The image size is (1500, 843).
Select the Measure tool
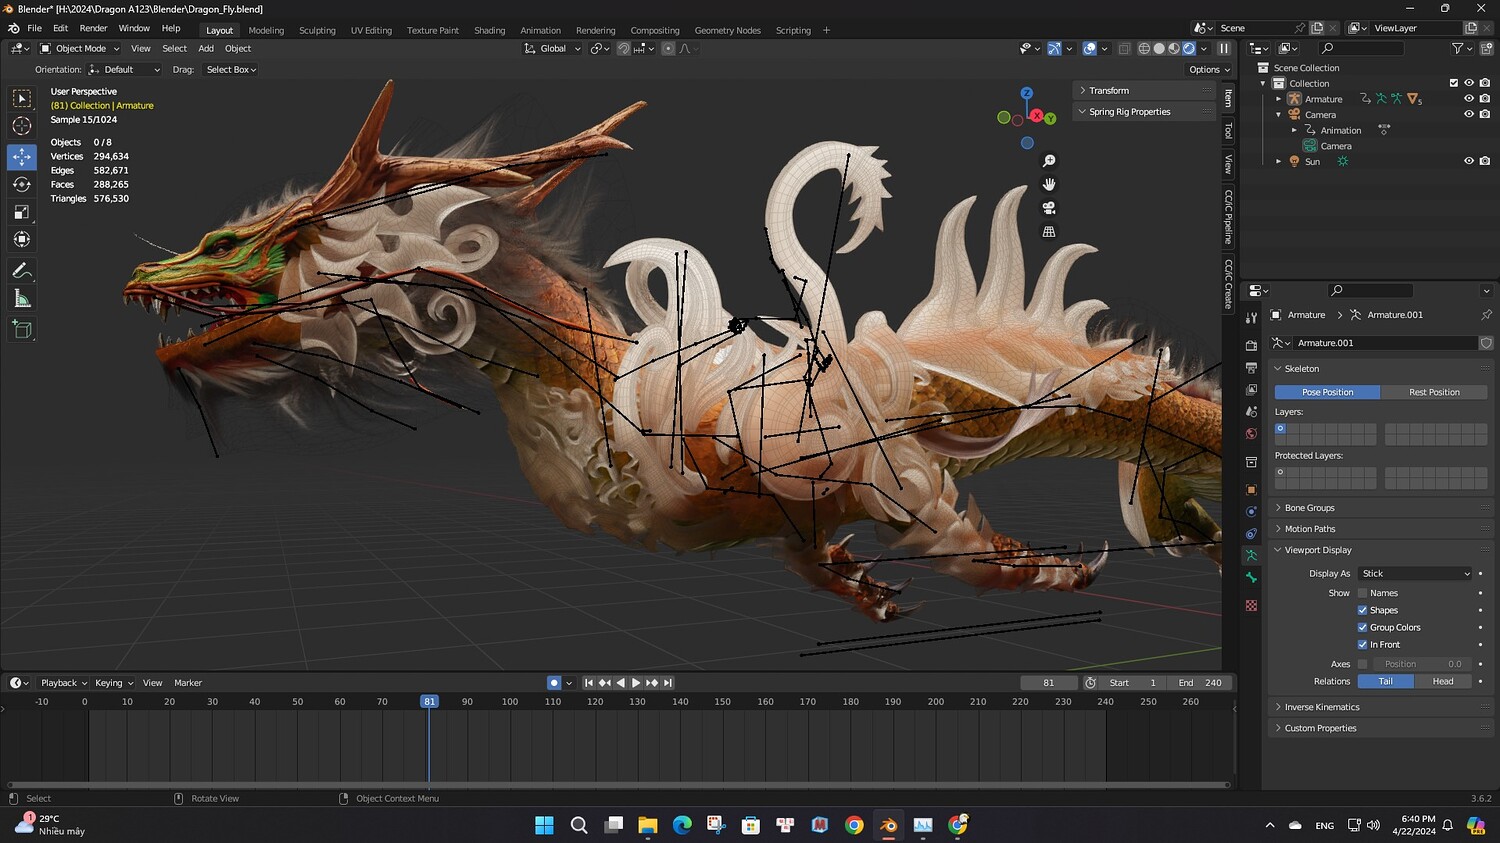tap(22, 299)
